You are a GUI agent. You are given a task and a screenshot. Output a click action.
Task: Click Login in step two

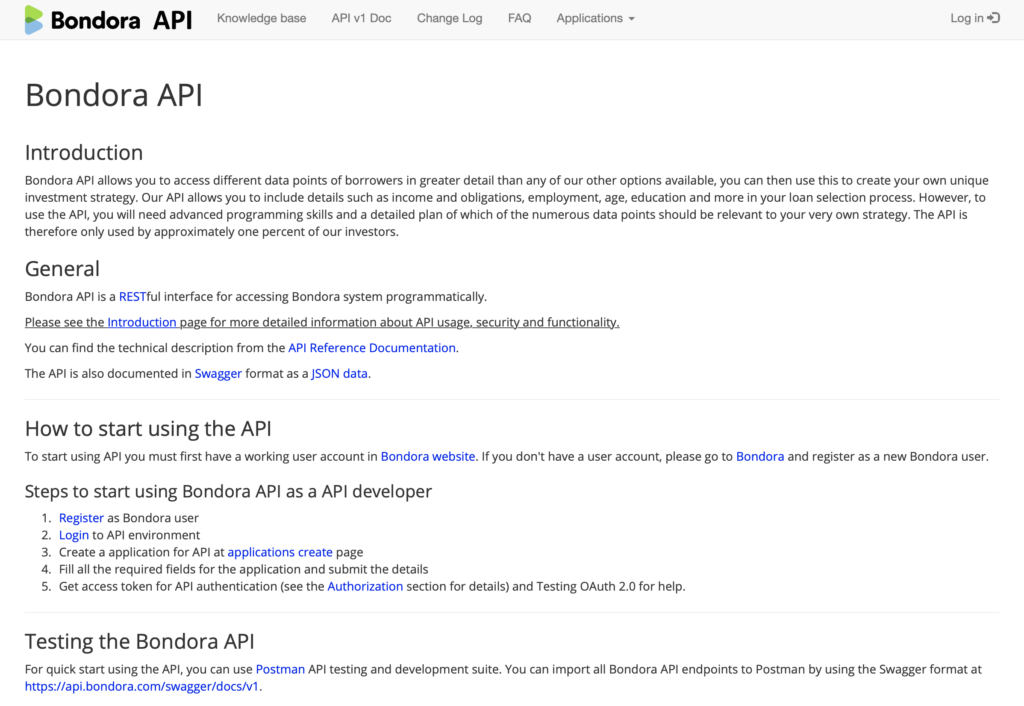74,535
